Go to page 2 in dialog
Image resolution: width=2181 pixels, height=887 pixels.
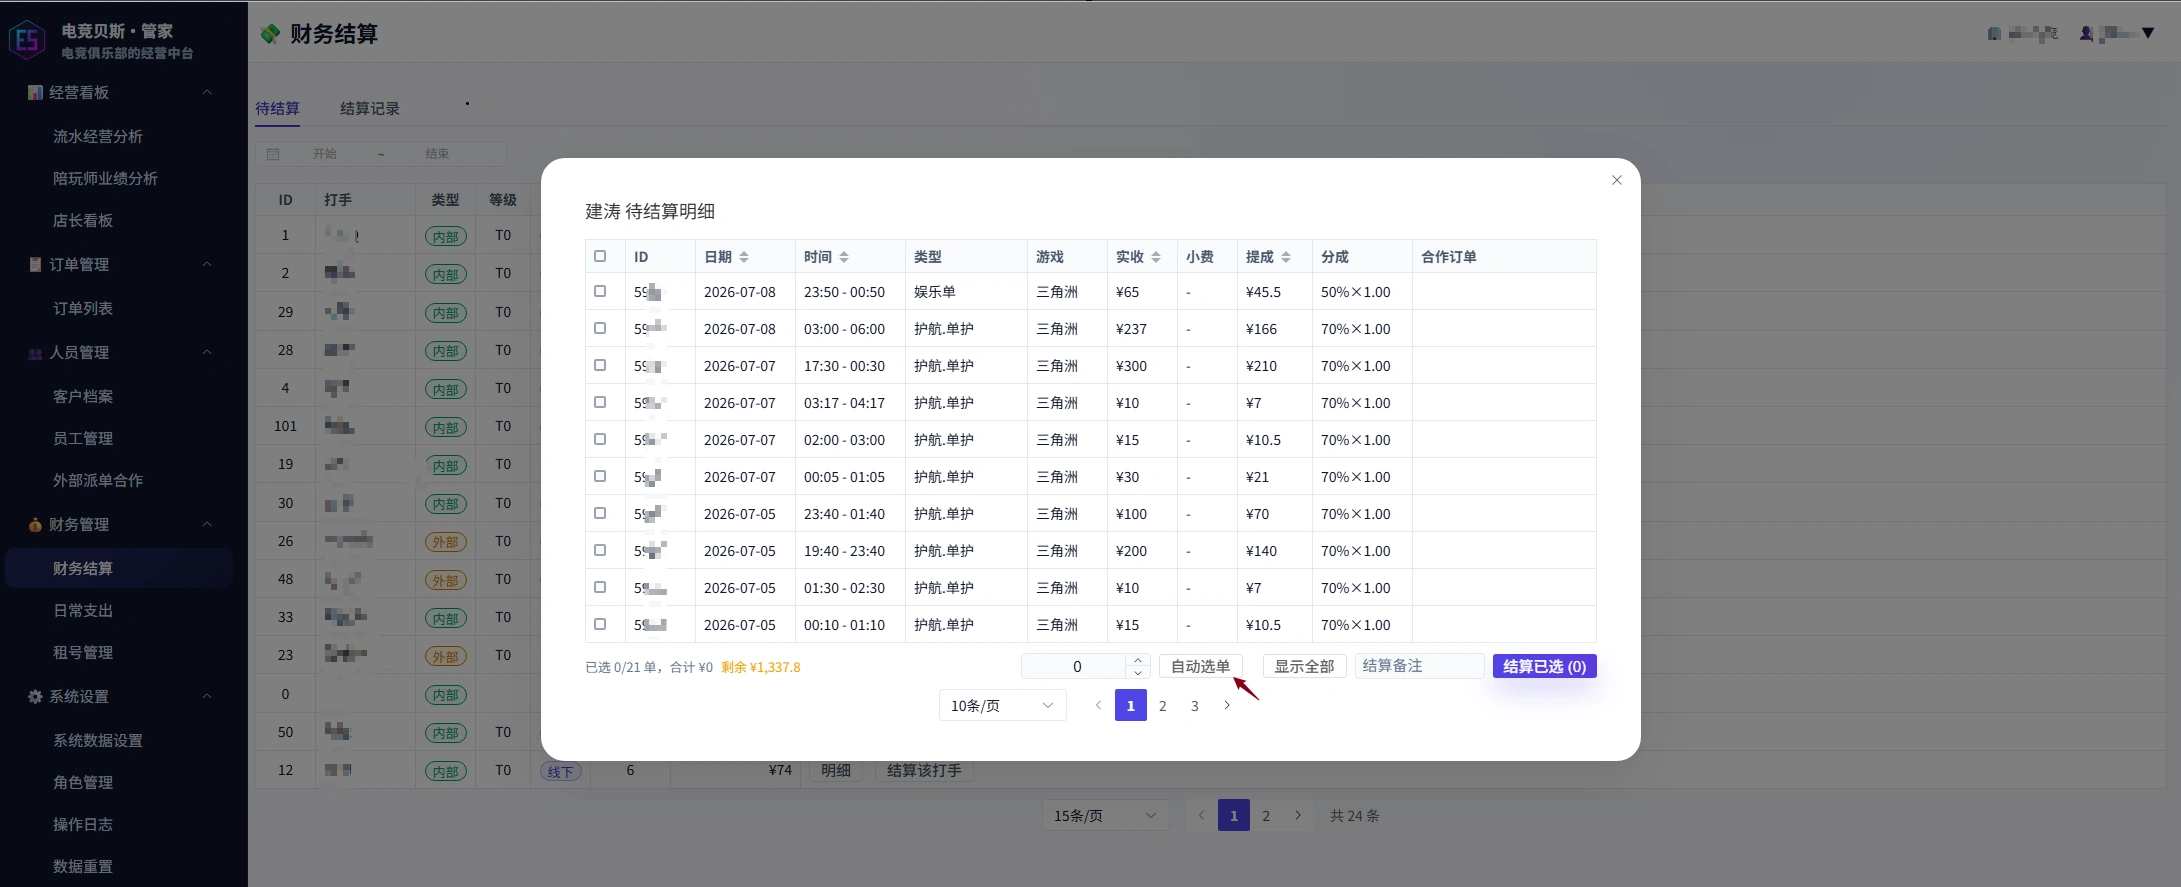[x=1162, y=705]
